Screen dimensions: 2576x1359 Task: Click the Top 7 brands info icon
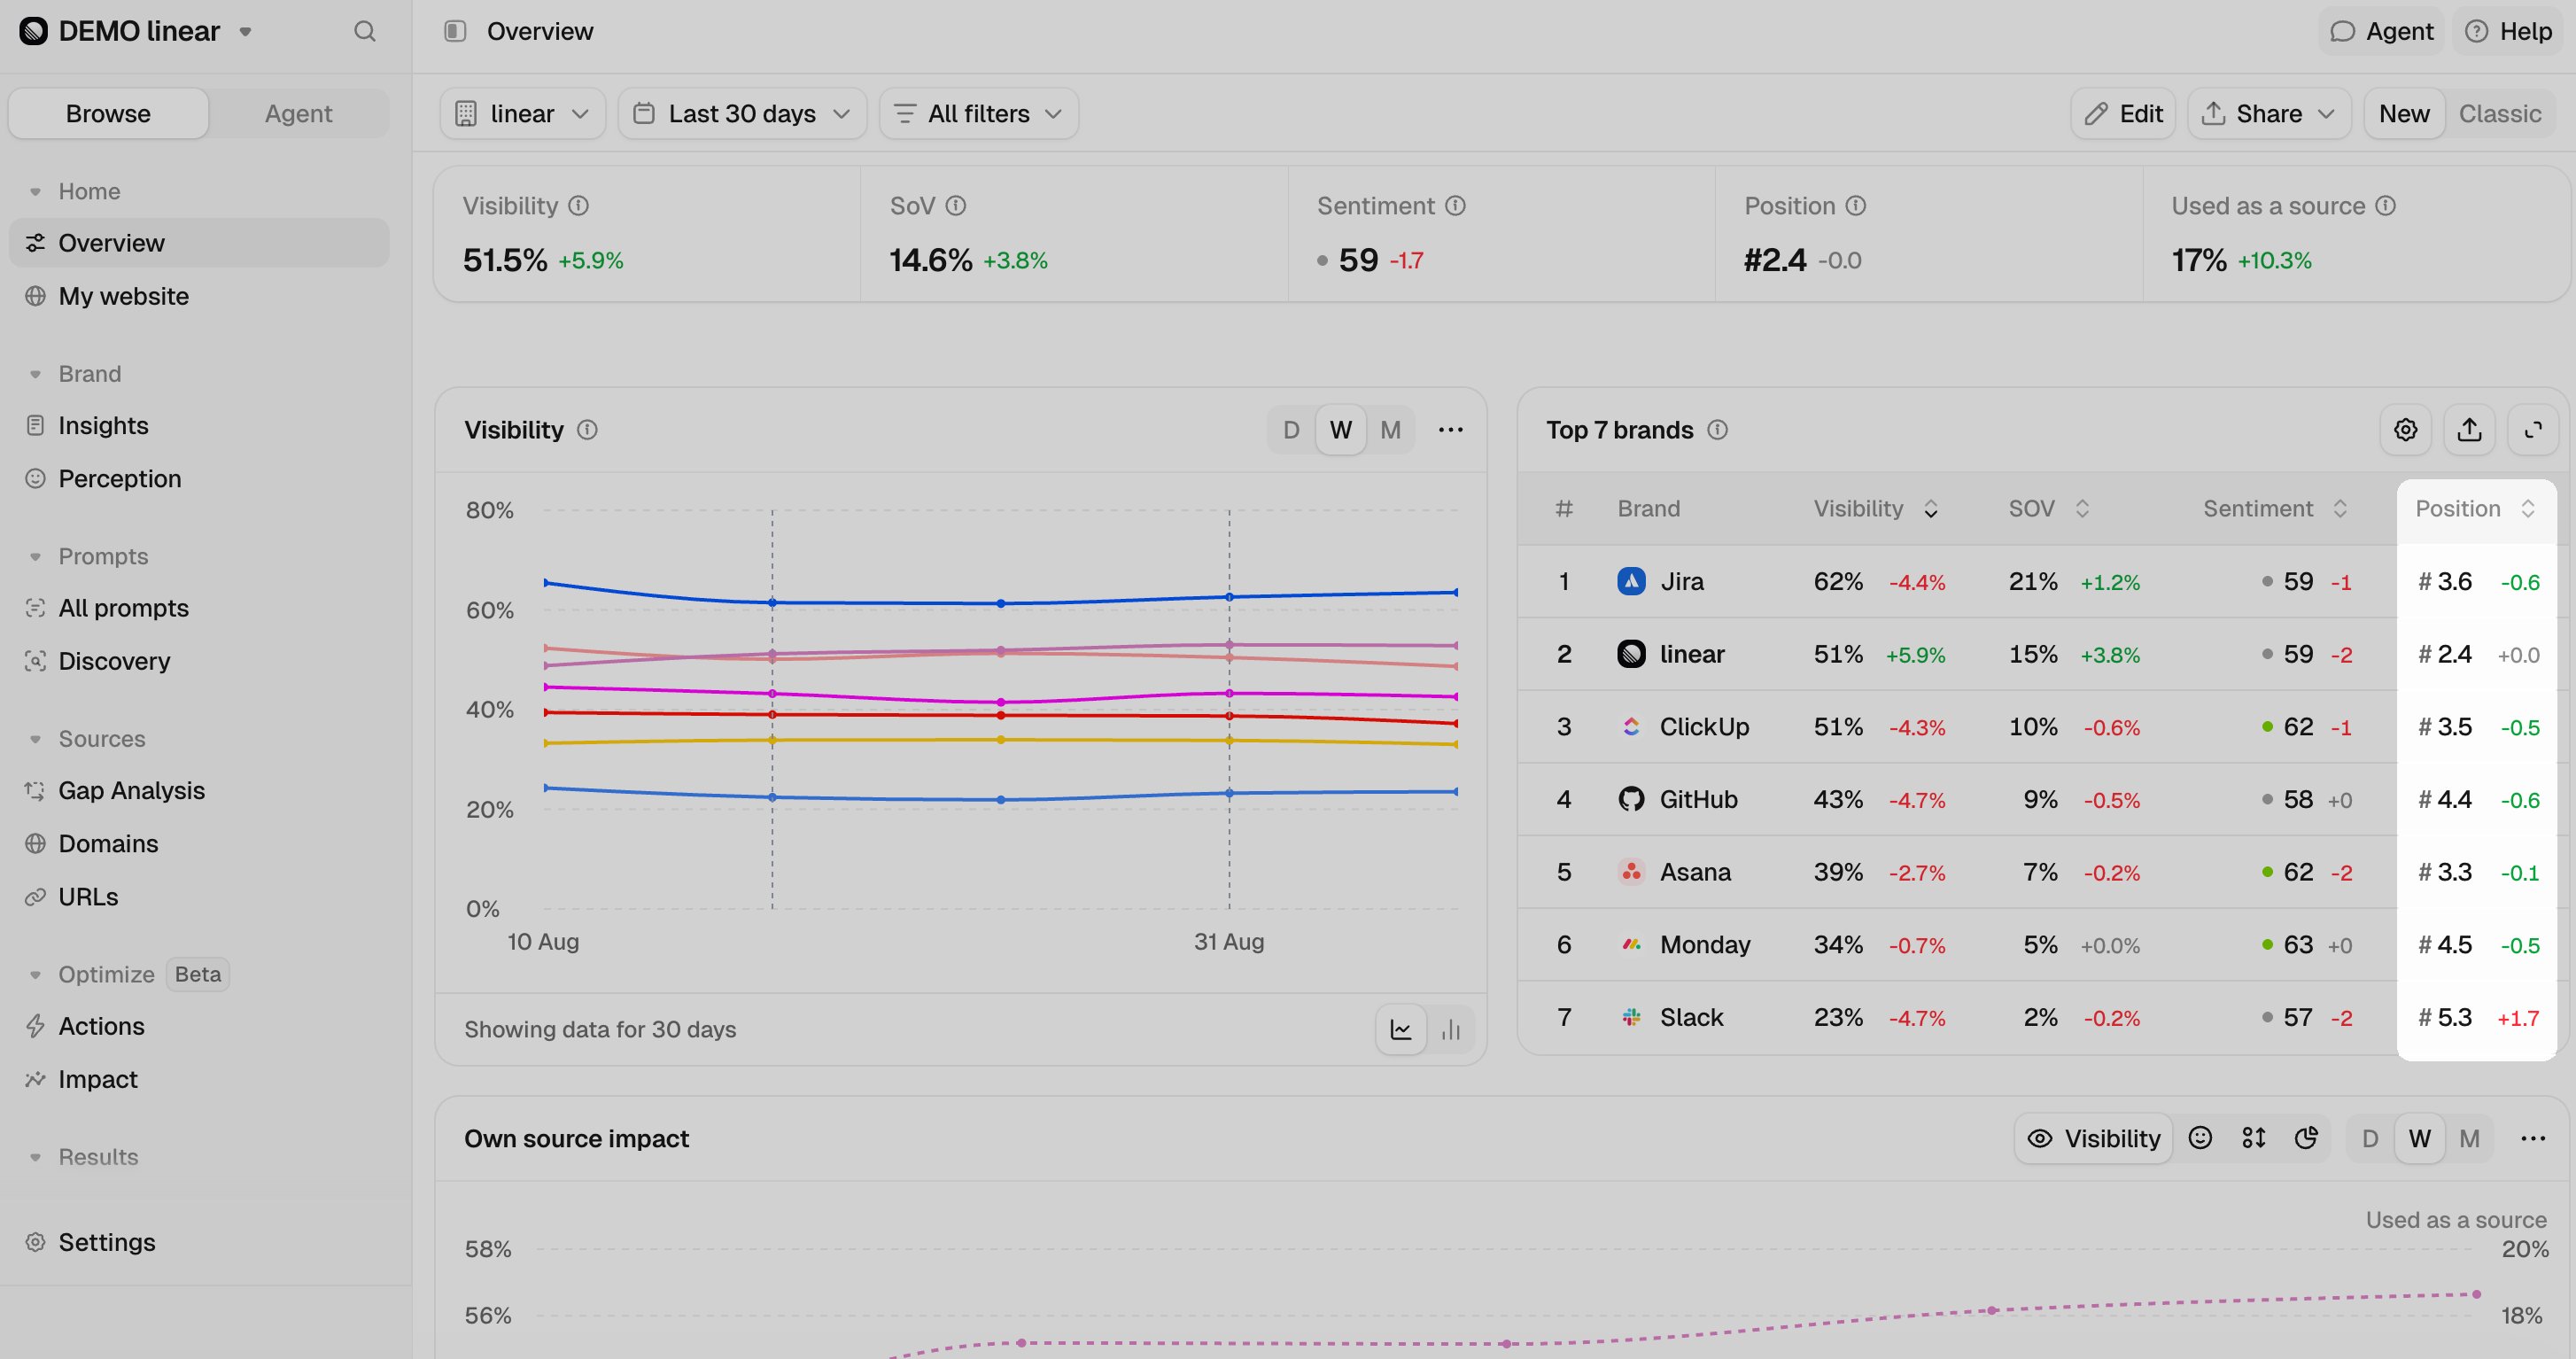pyautogui.click(x=1718, y=429)
